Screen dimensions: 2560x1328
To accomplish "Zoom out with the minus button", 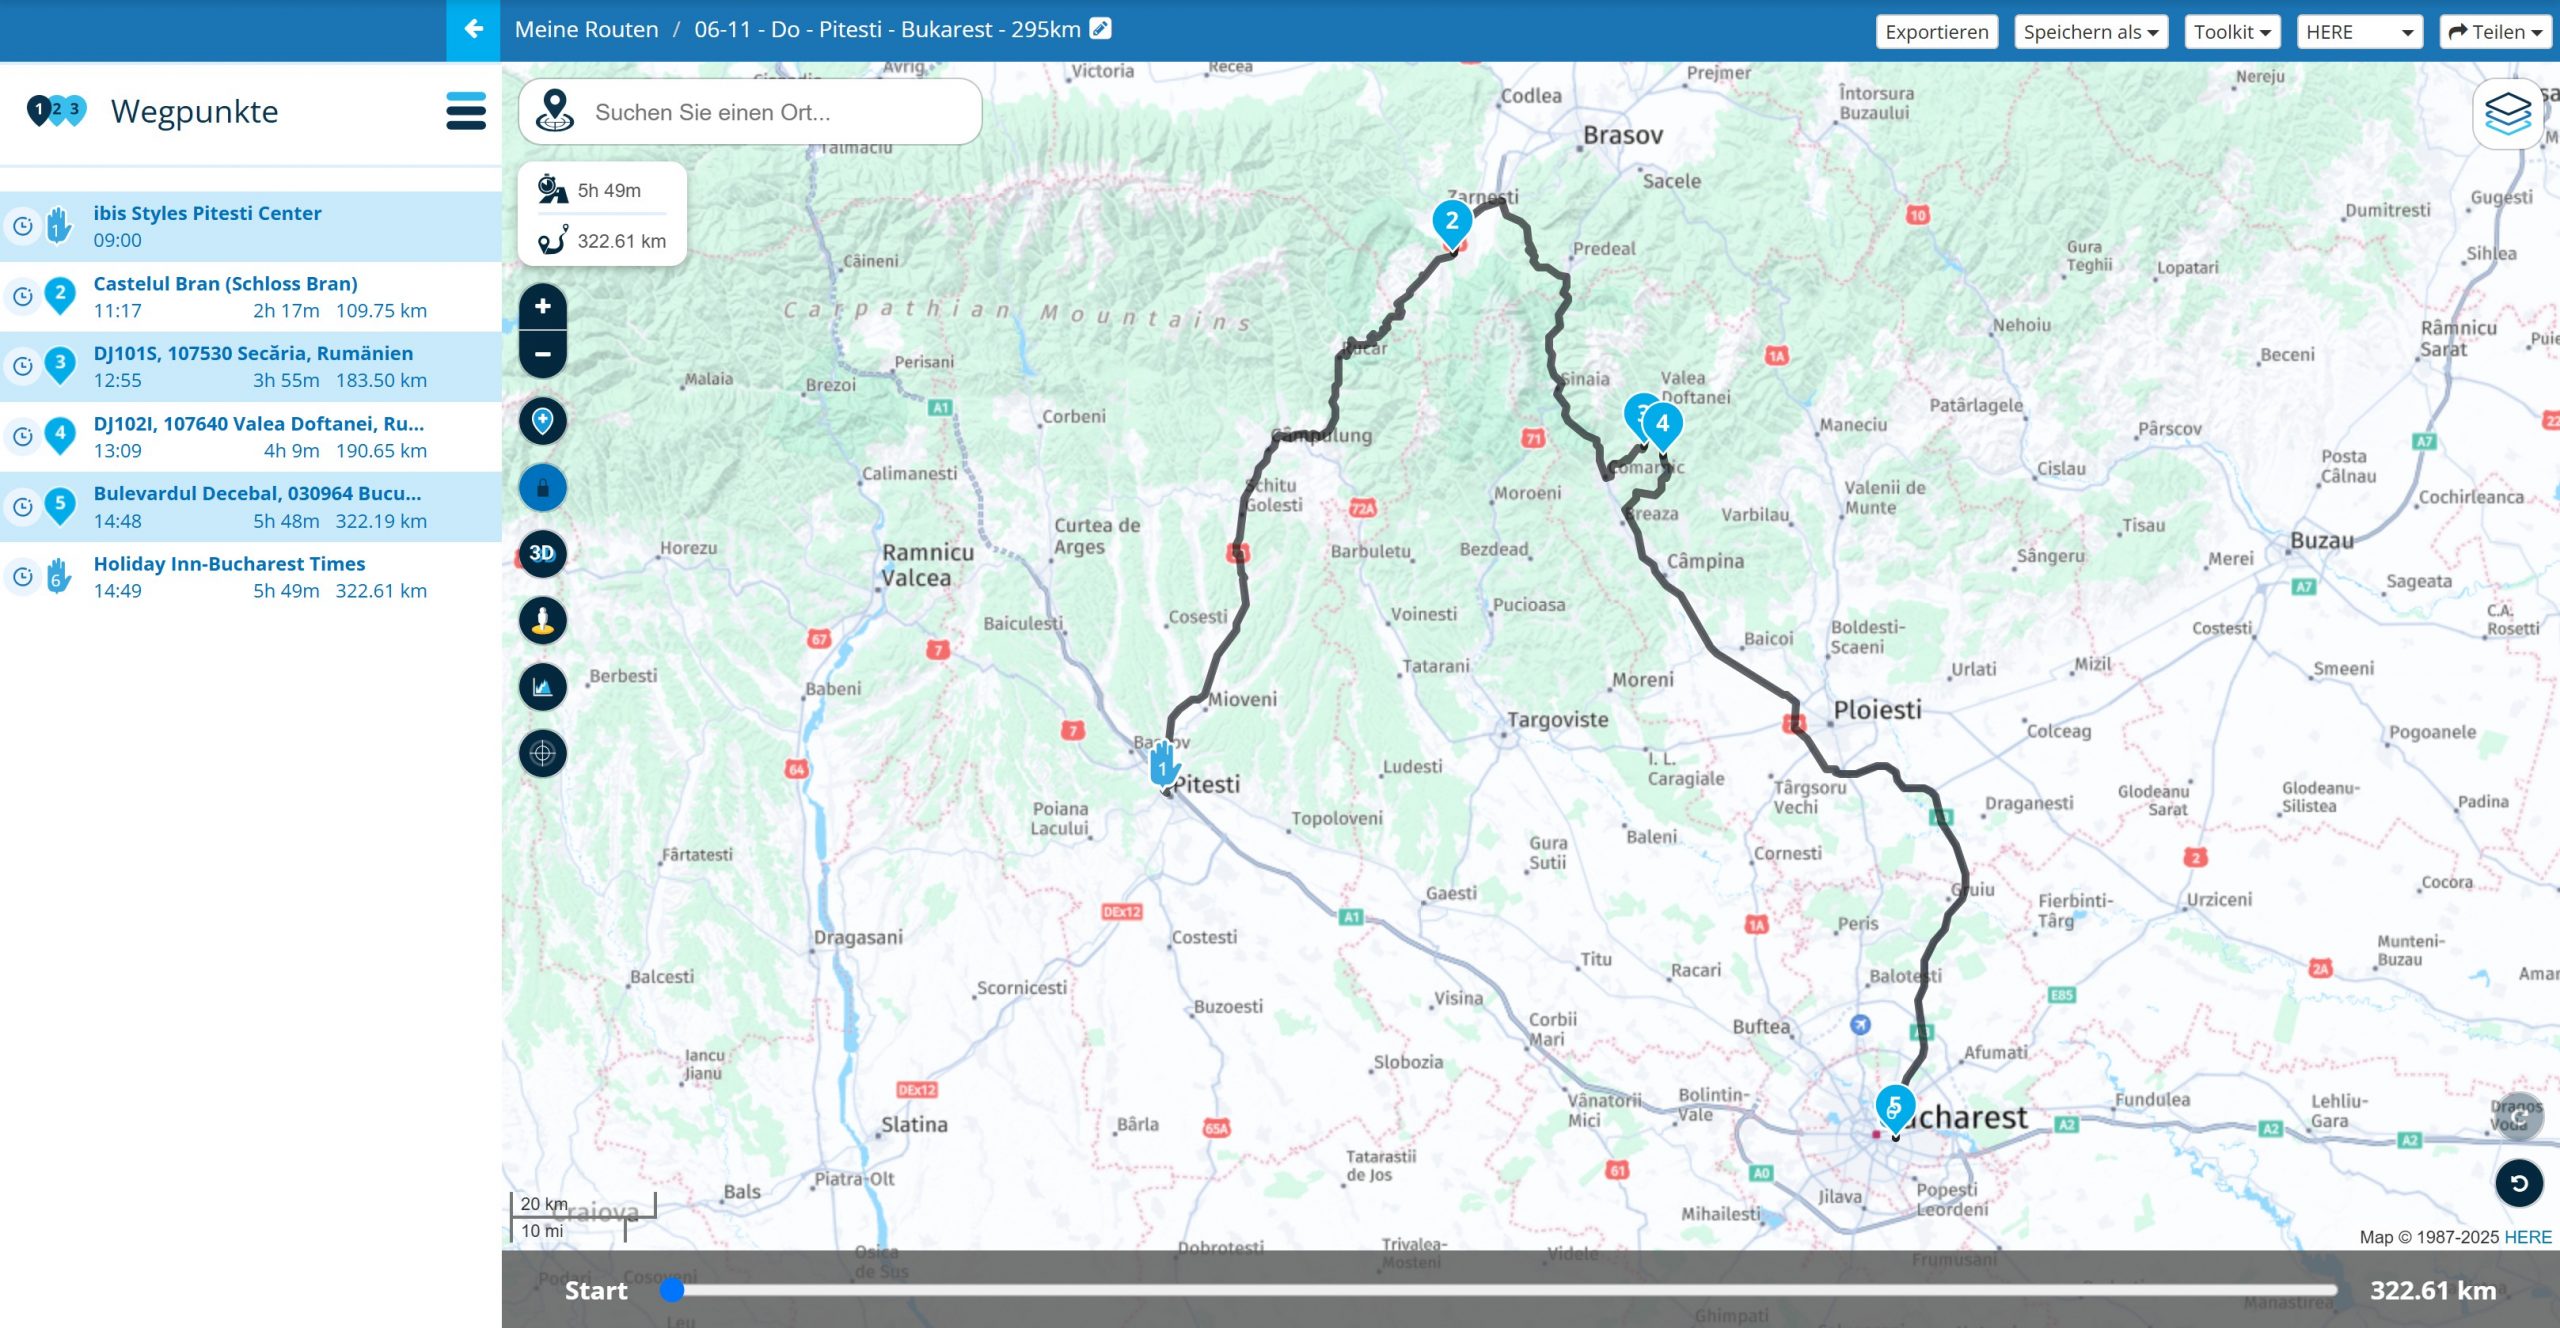I will 543,354.
